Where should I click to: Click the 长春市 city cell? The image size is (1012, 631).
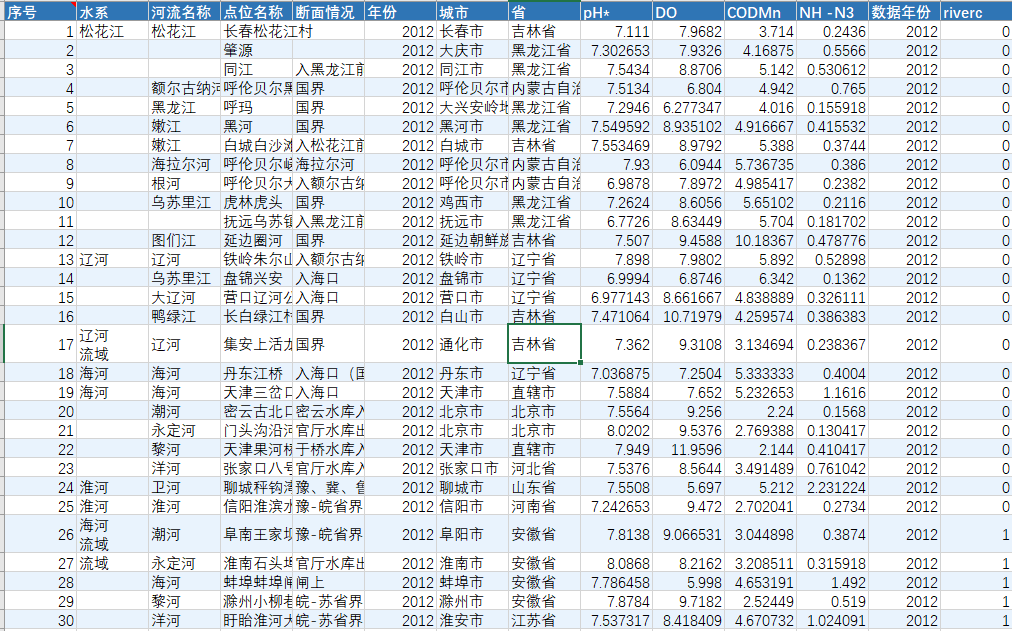472,32
